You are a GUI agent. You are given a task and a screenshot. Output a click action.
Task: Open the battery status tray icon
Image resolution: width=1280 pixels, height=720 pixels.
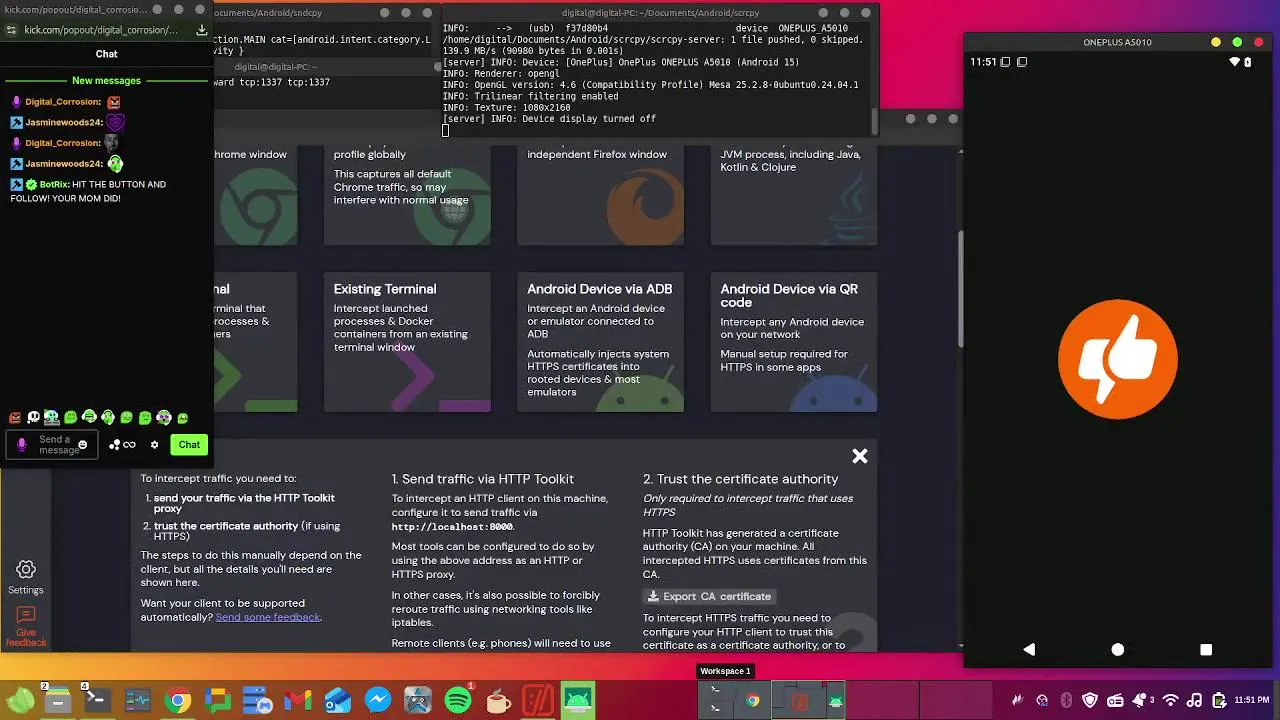click(1219, 701)
